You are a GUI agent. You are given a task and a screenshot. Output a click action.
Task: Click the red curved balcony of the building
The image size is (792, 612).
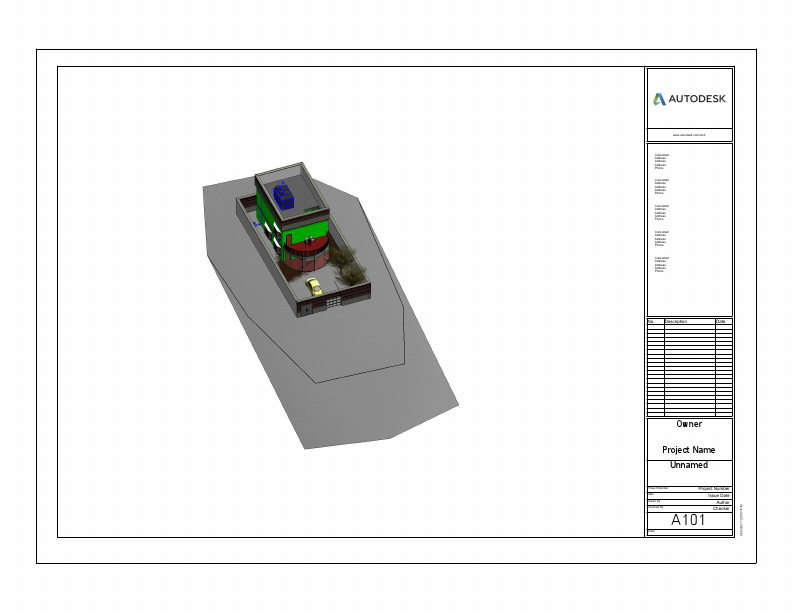point(306,247)
